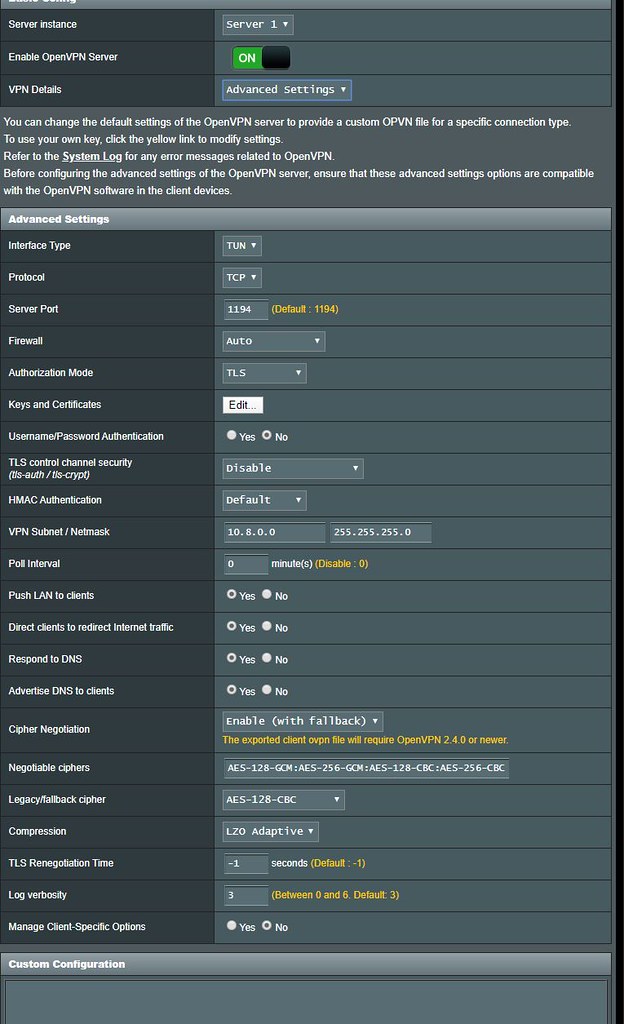Image resolution: width=624 pixels, height=1024 pixels.
Task: Select No for Push LAN to clients
Action: coord(267,594)
